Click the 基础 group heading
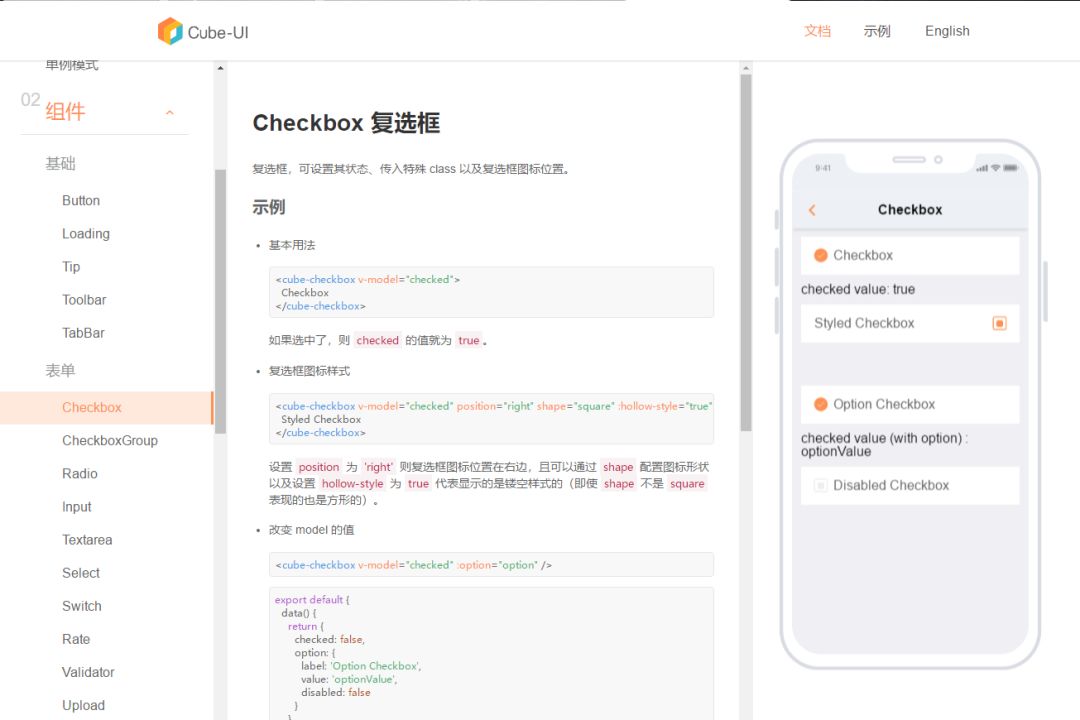Image resolution: width=1080 pixels, height=720 pixels. (60, 163)
